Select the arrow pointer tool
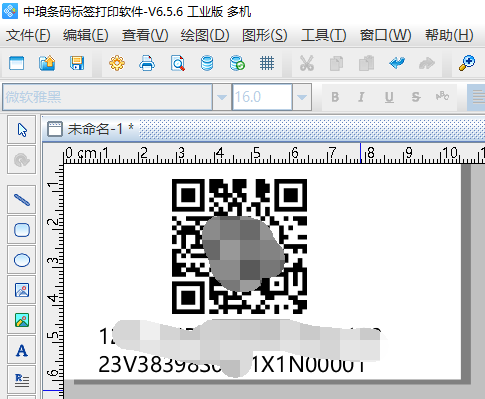This screenshot has width=485, height=399. [22, 130]
